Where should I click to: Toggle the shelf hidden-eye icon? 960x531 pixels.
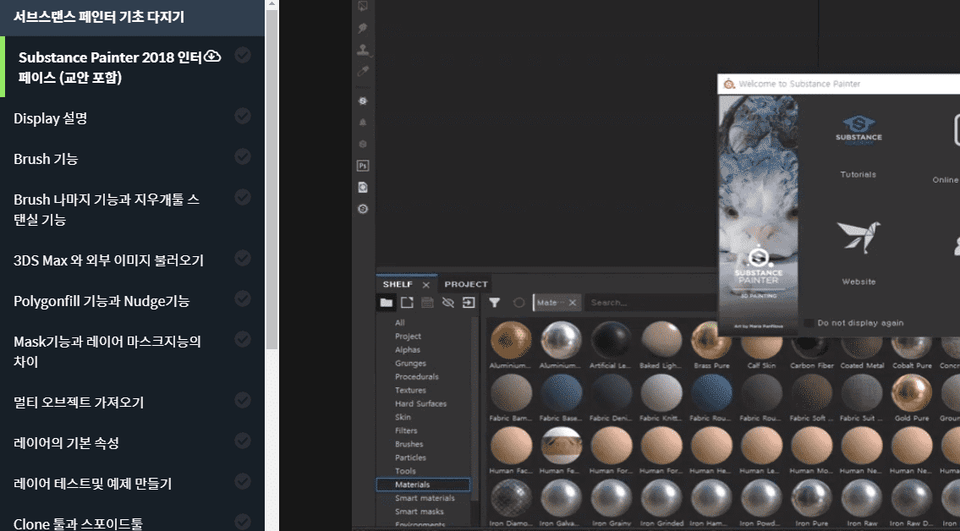[x=447, y=302]
